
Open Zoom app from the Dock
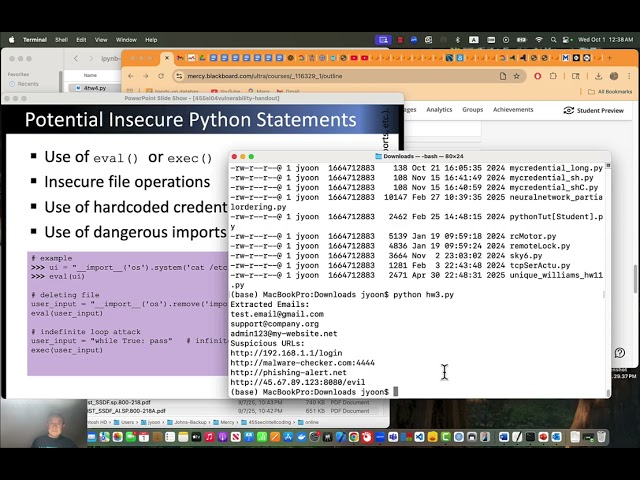(380, 437)
